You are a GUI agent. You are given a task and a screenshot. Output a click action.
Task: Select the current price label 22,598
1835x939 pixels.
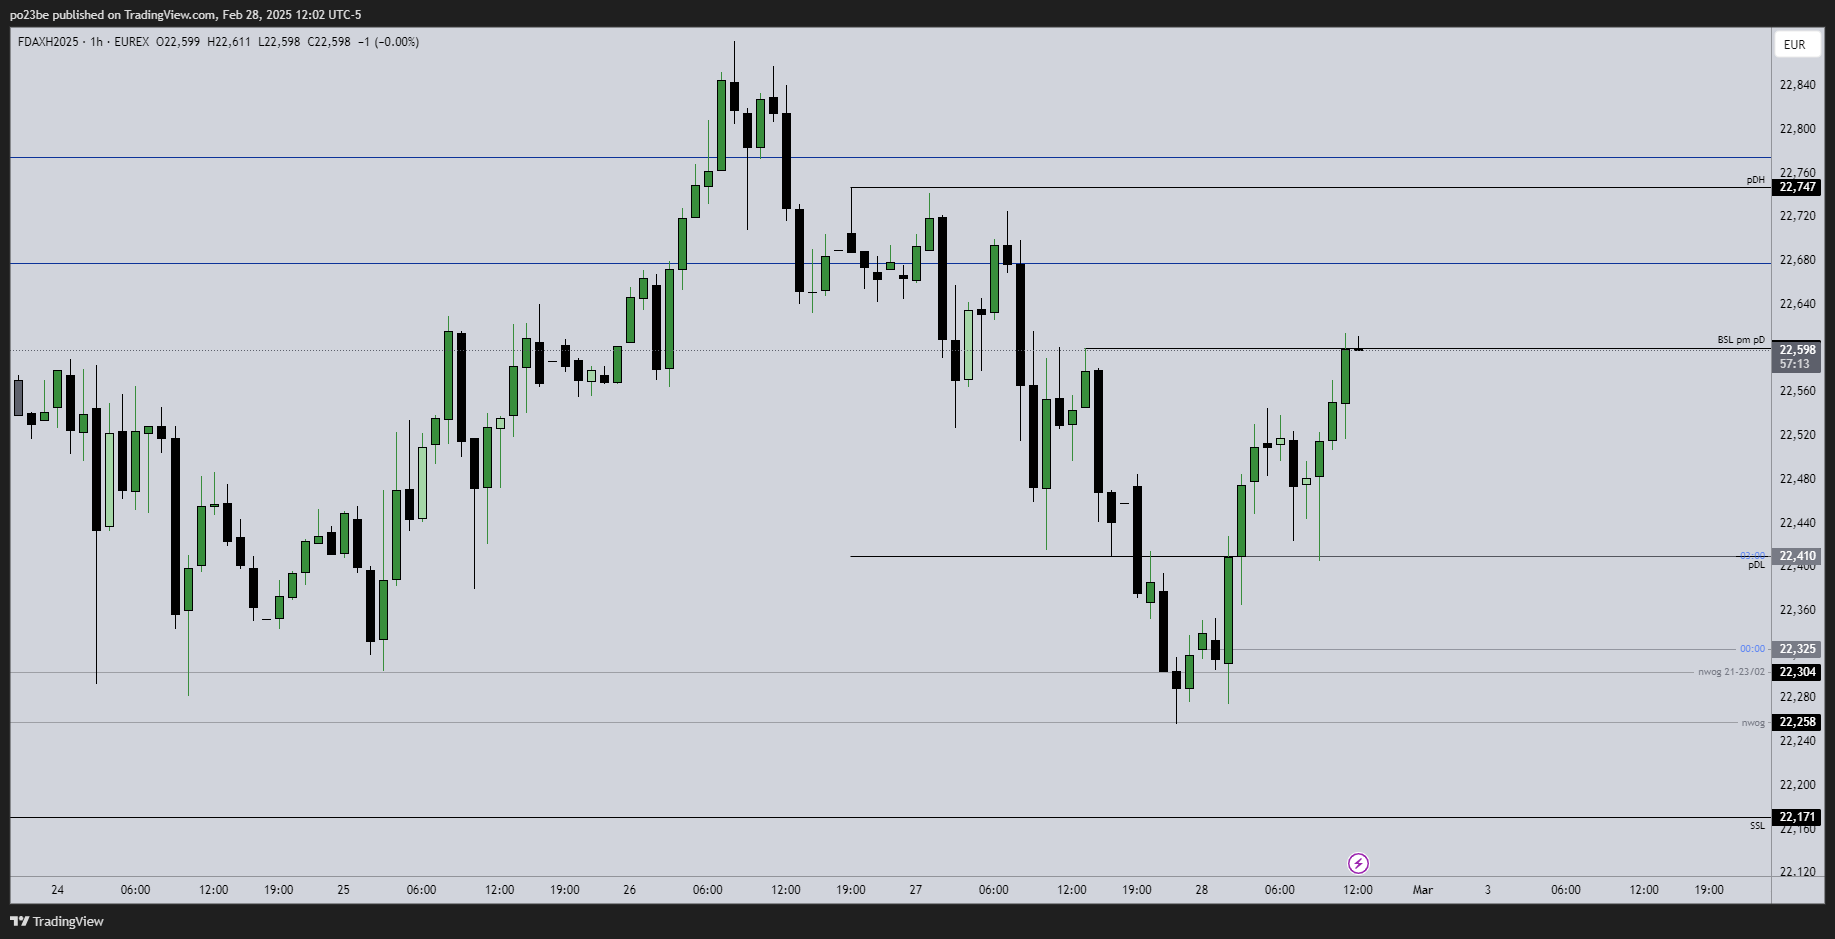pyautogui.click(x=1797, y=350)
